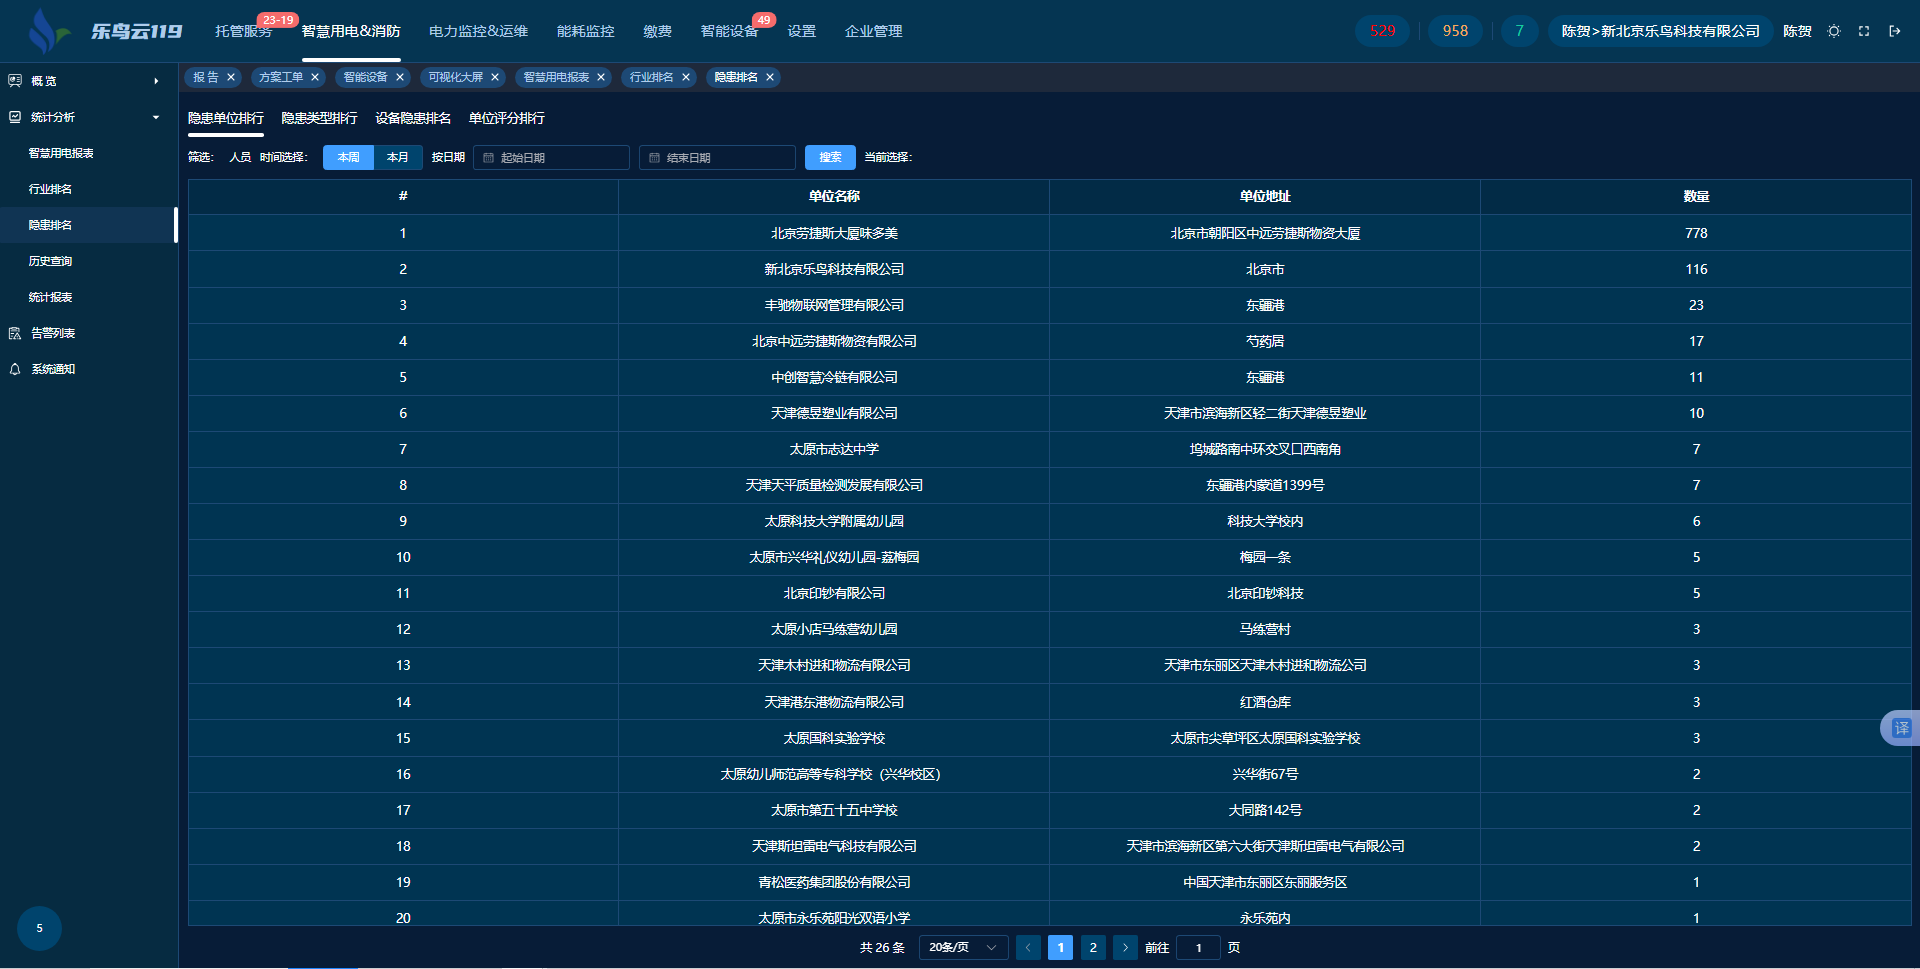Screen dimensions: 1920x969
Task: Select the 本周 time filter
Action: [x=348, y=157]
